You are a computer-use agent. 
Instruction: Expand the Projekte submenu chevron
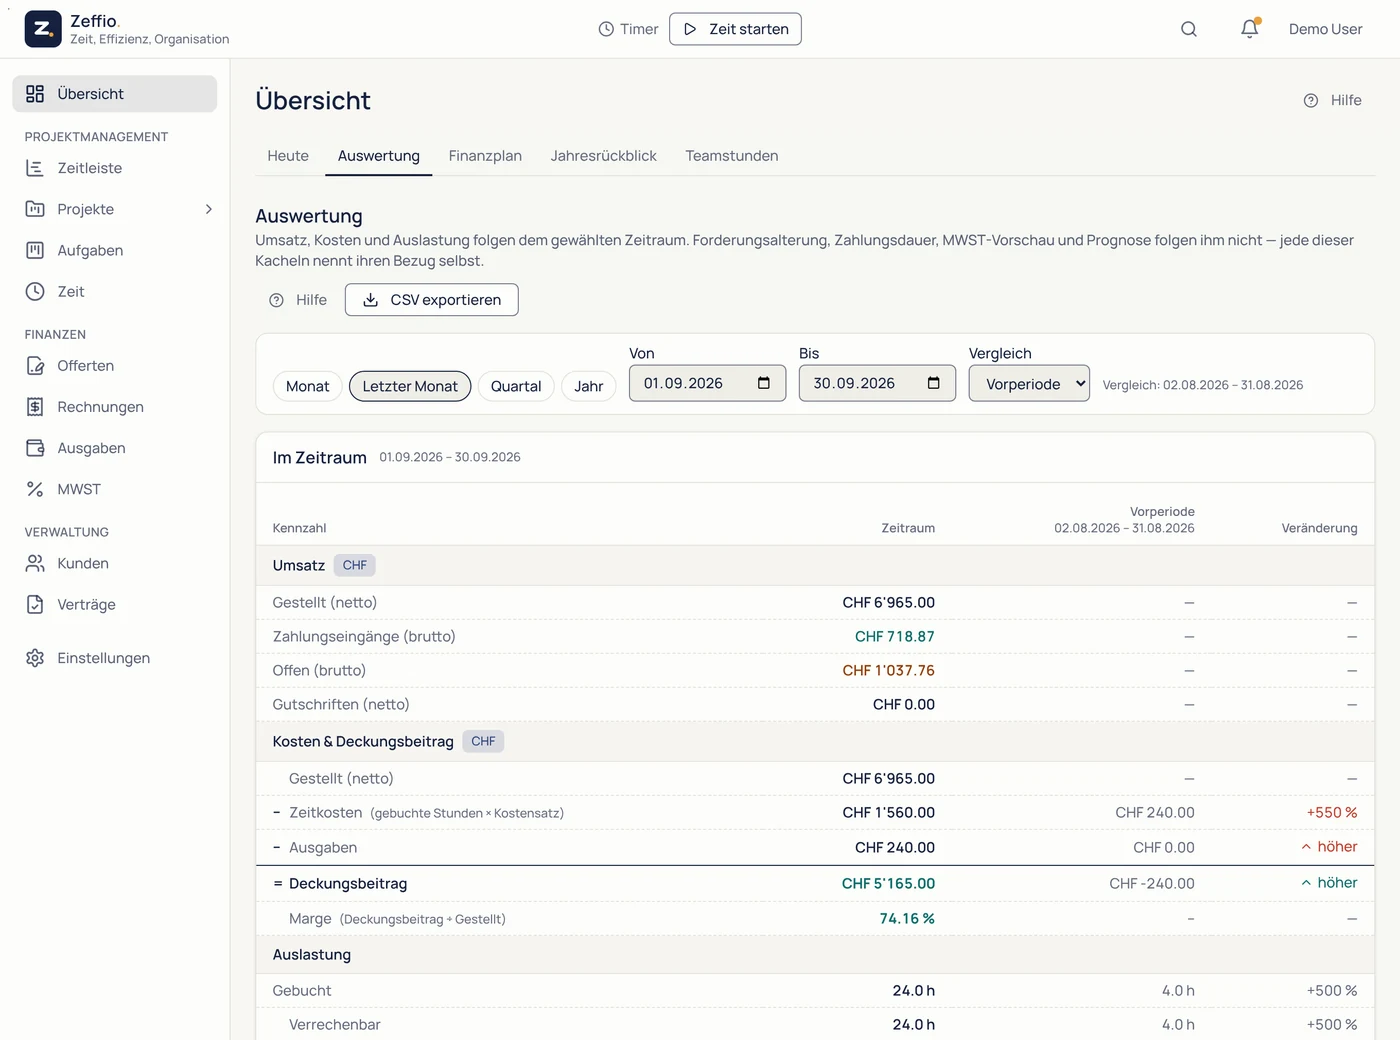tap(209, 209)
